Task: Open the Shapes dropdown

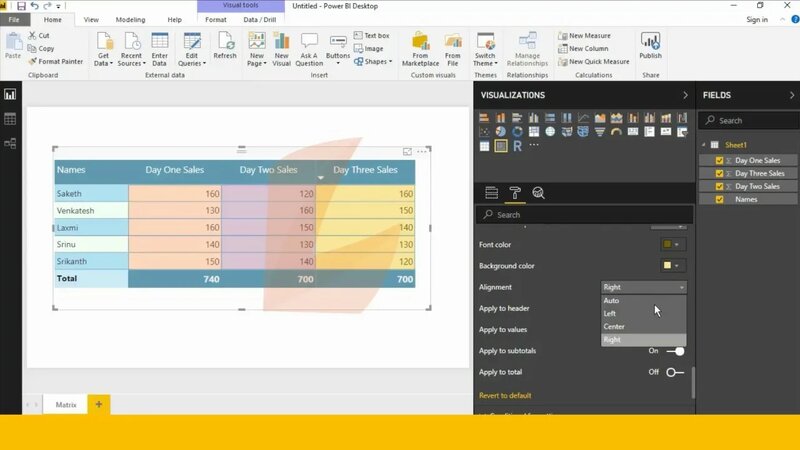Action: (x=373, y=62)
